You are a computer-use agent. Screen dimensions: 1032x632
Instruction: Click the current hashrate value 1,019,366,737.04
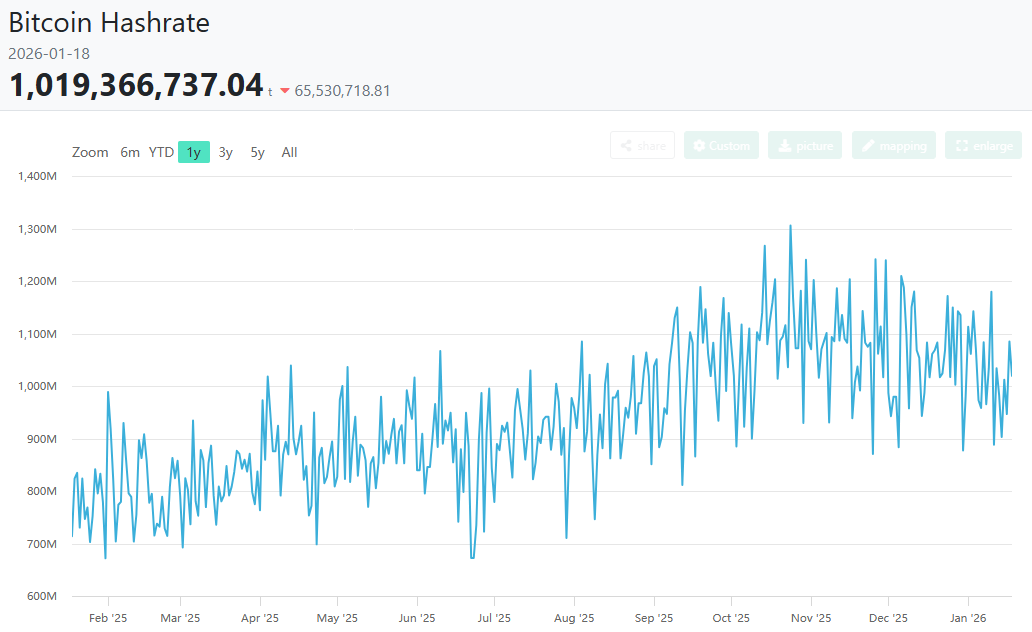(x=136, y=85)
